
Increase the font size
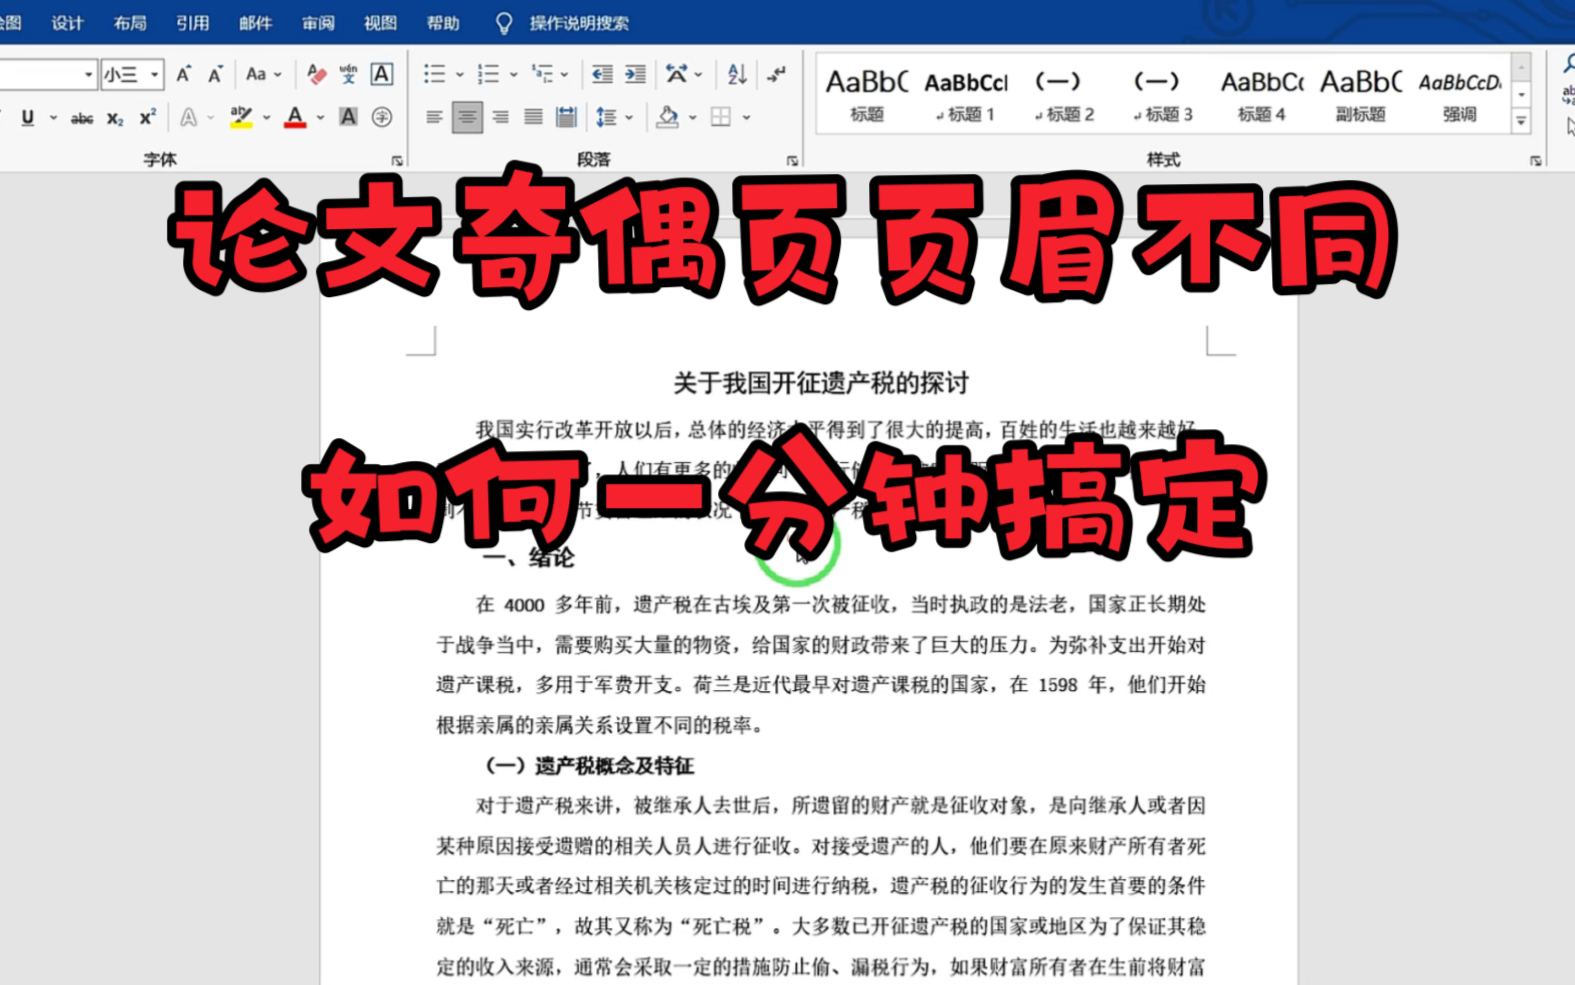[x=184, y=74]
